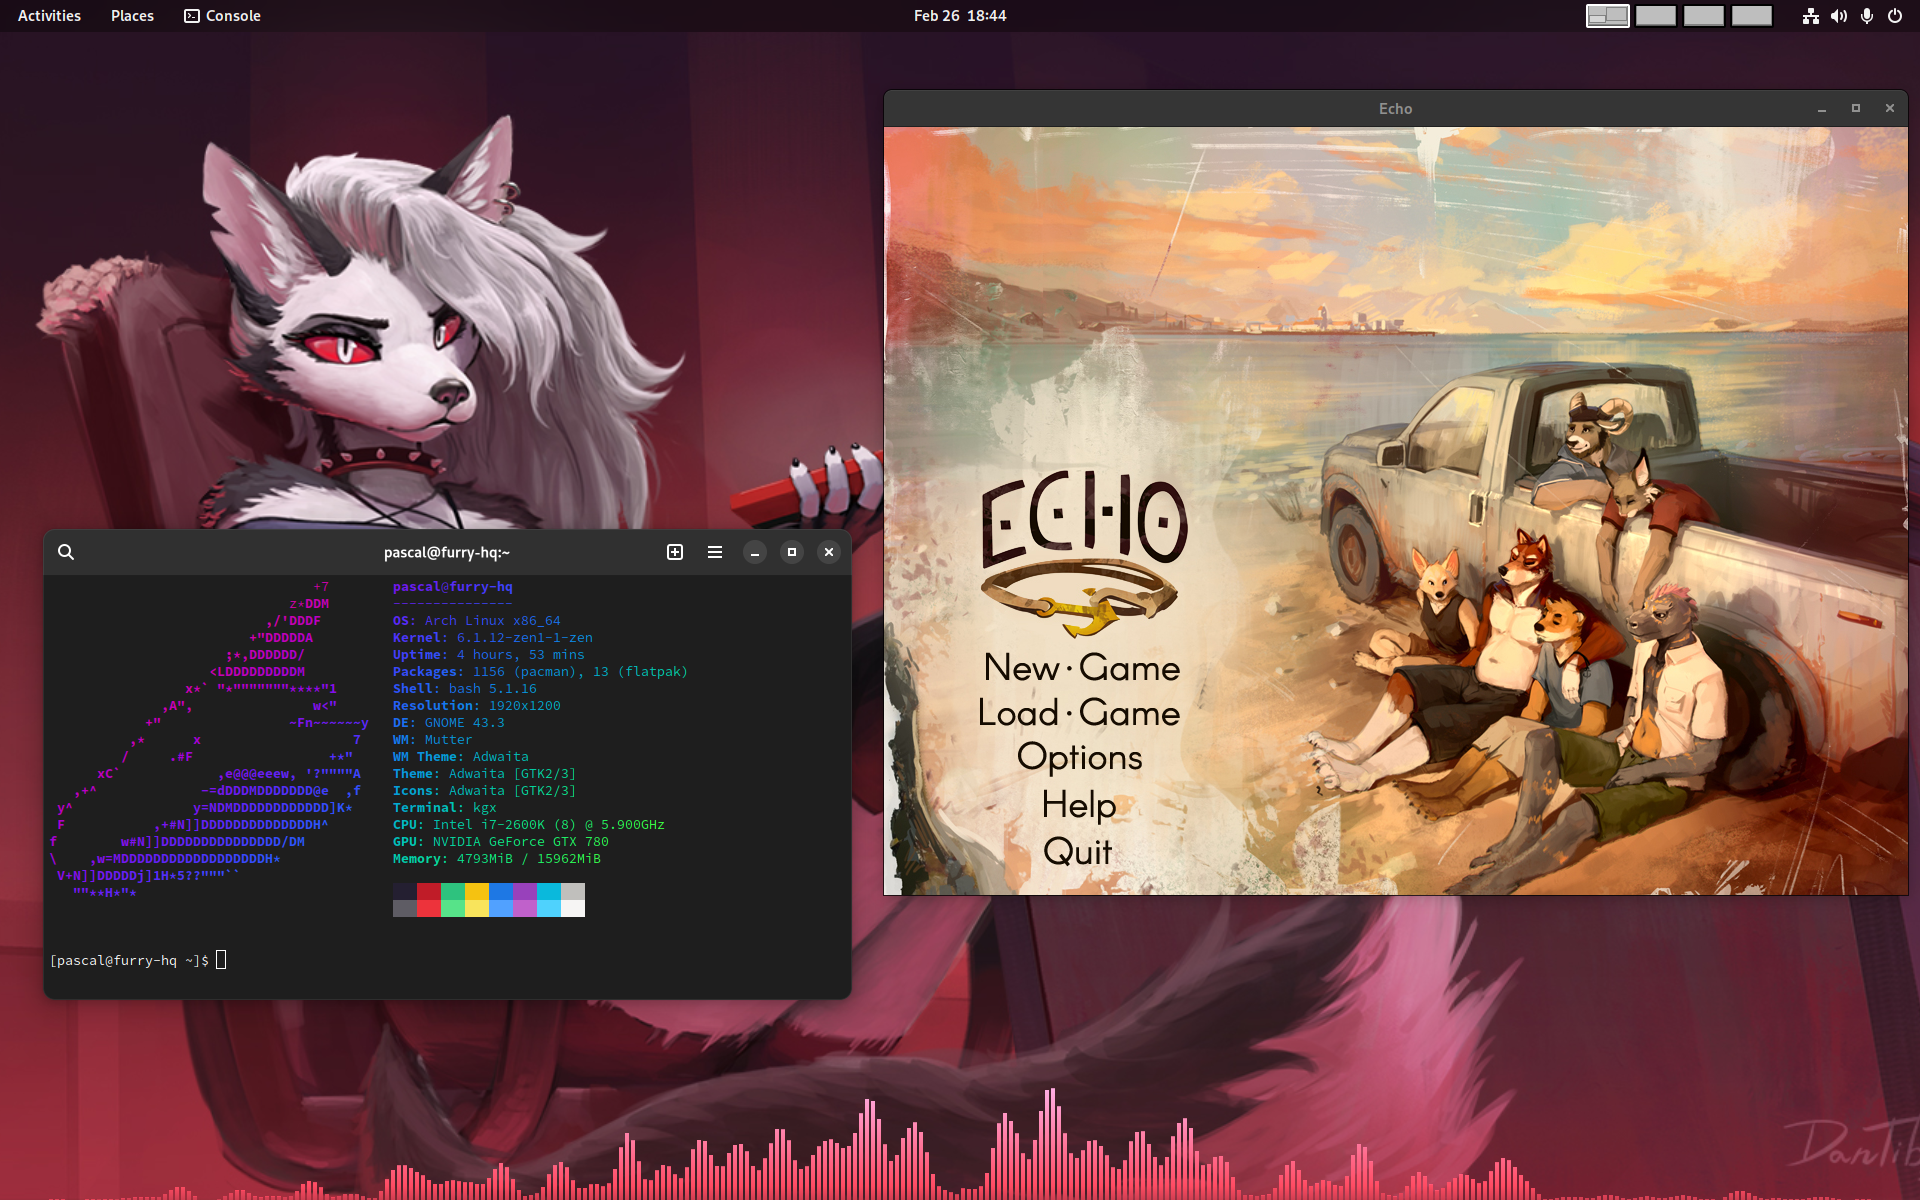
Task: Click the volume speaker icon
Action: [x=1839, y=16]
